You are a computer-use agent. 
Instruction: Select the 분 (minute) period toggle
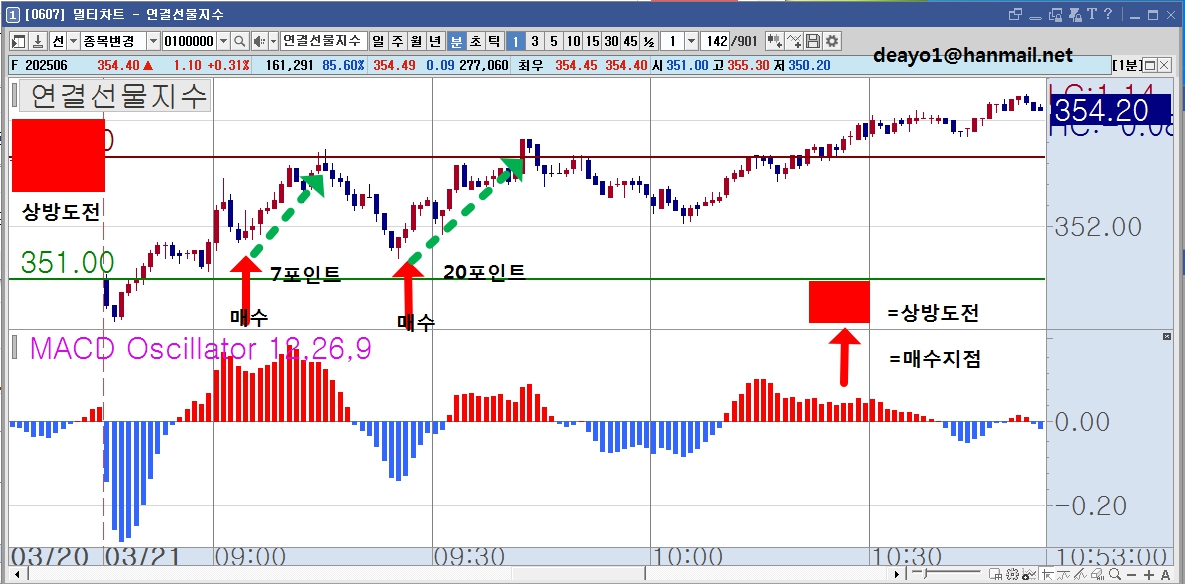click(456, 41)
